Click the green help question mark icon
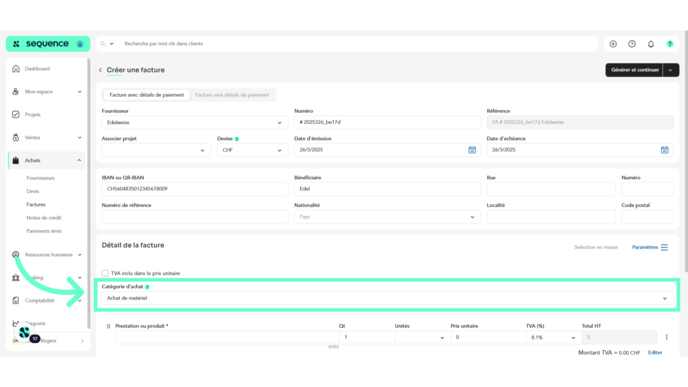 click(670, 44)
